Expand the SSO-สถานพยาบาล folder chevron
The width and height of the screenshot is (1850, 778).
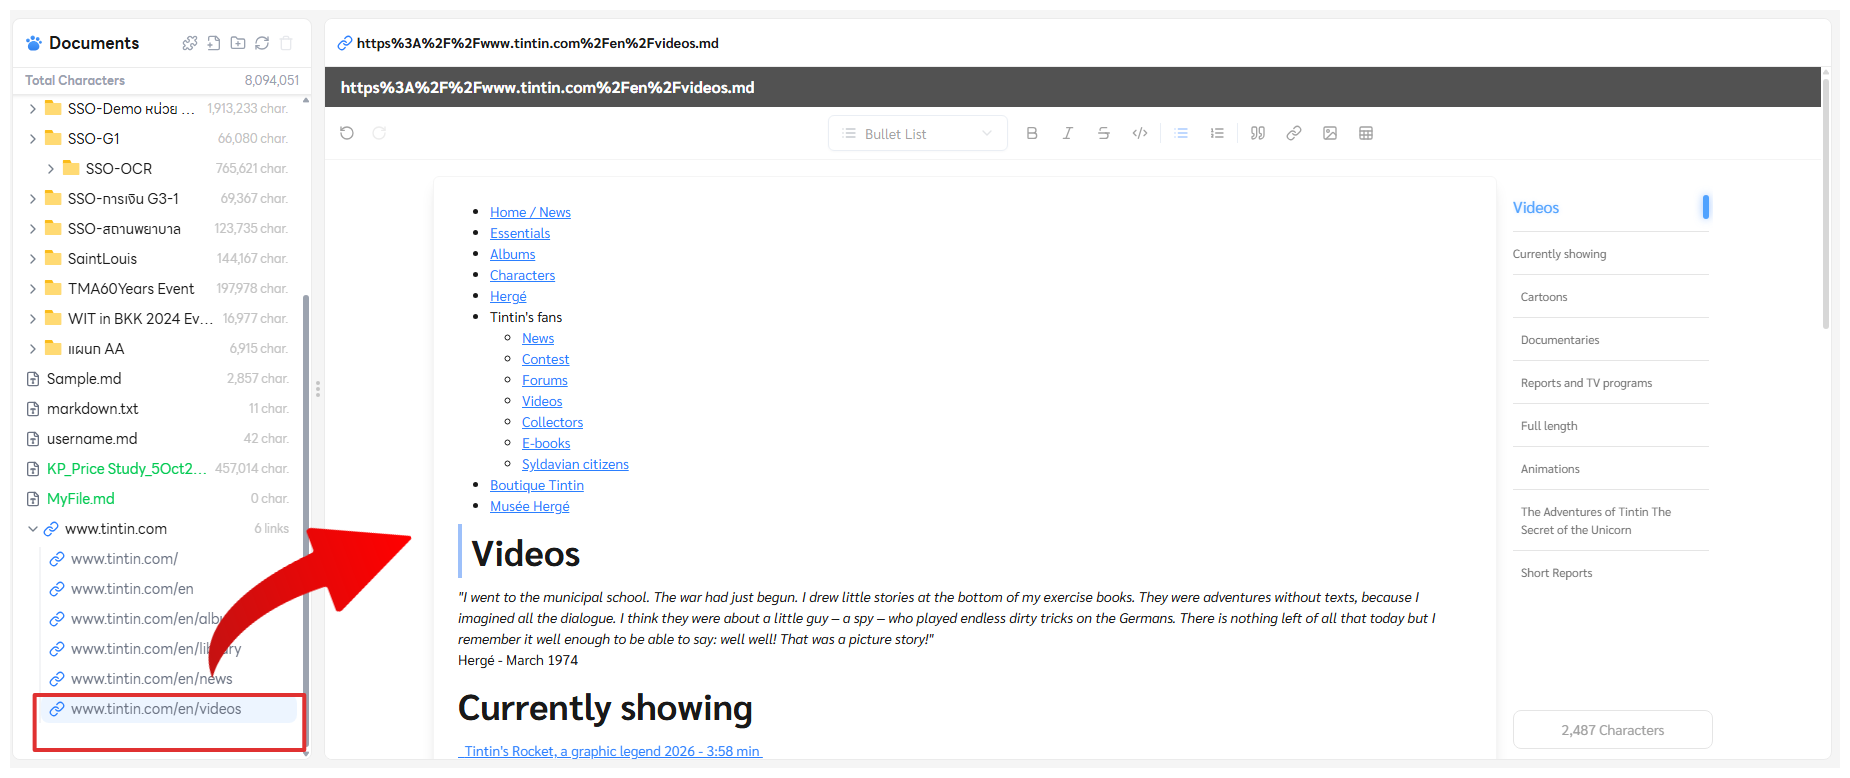point(32,229)
